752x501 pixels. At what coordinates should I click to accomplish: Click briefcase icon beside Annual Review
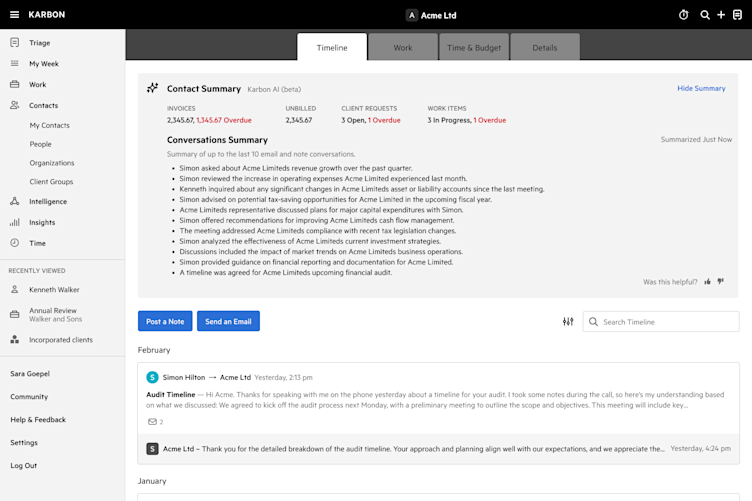click(x=15, y=315)
